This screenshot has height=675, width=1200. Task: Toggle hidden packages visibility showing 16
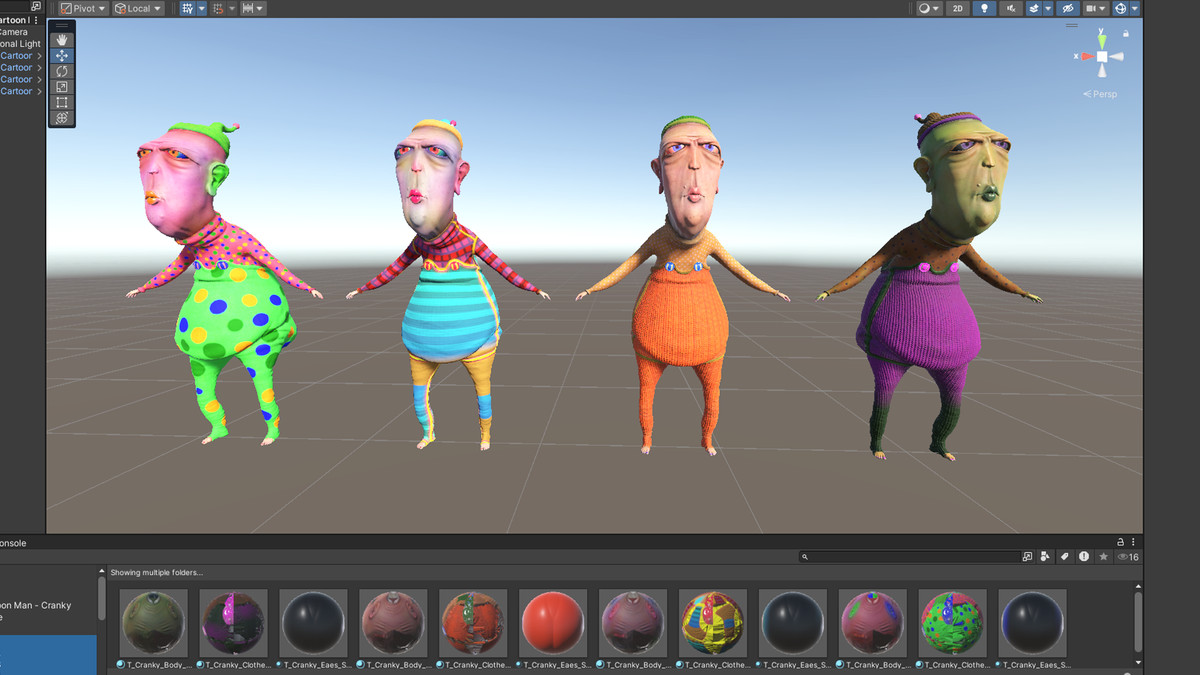click(1128, 557)
